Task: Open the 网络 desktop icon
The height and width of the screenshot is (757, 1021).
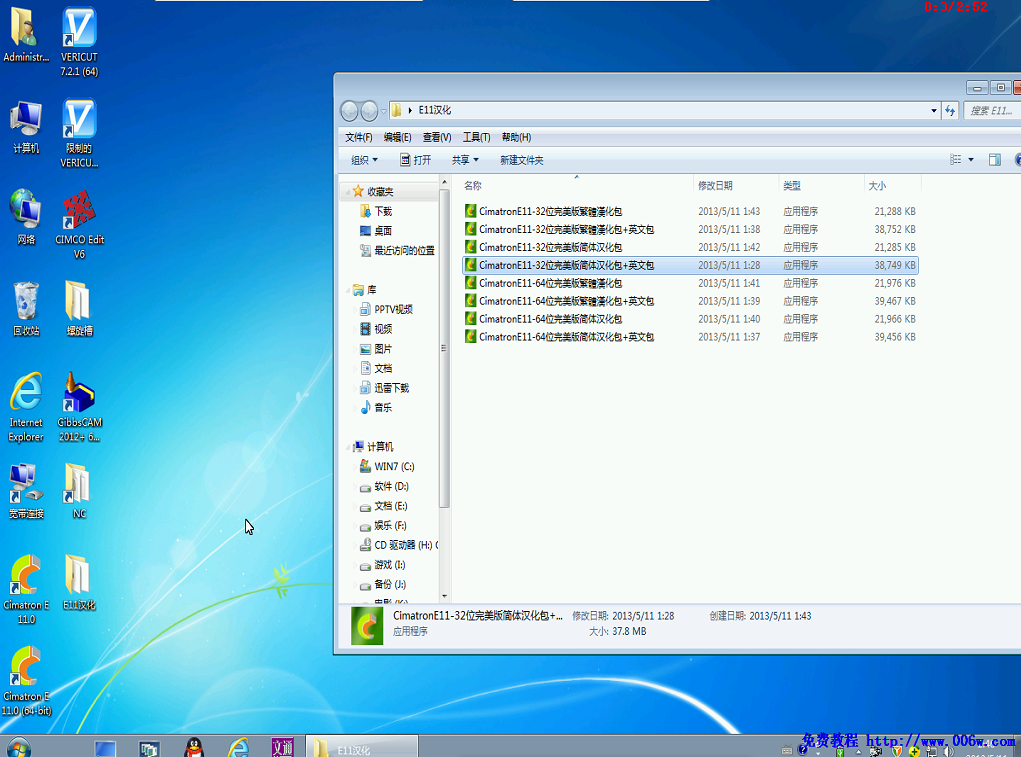Action: (26, 217)
